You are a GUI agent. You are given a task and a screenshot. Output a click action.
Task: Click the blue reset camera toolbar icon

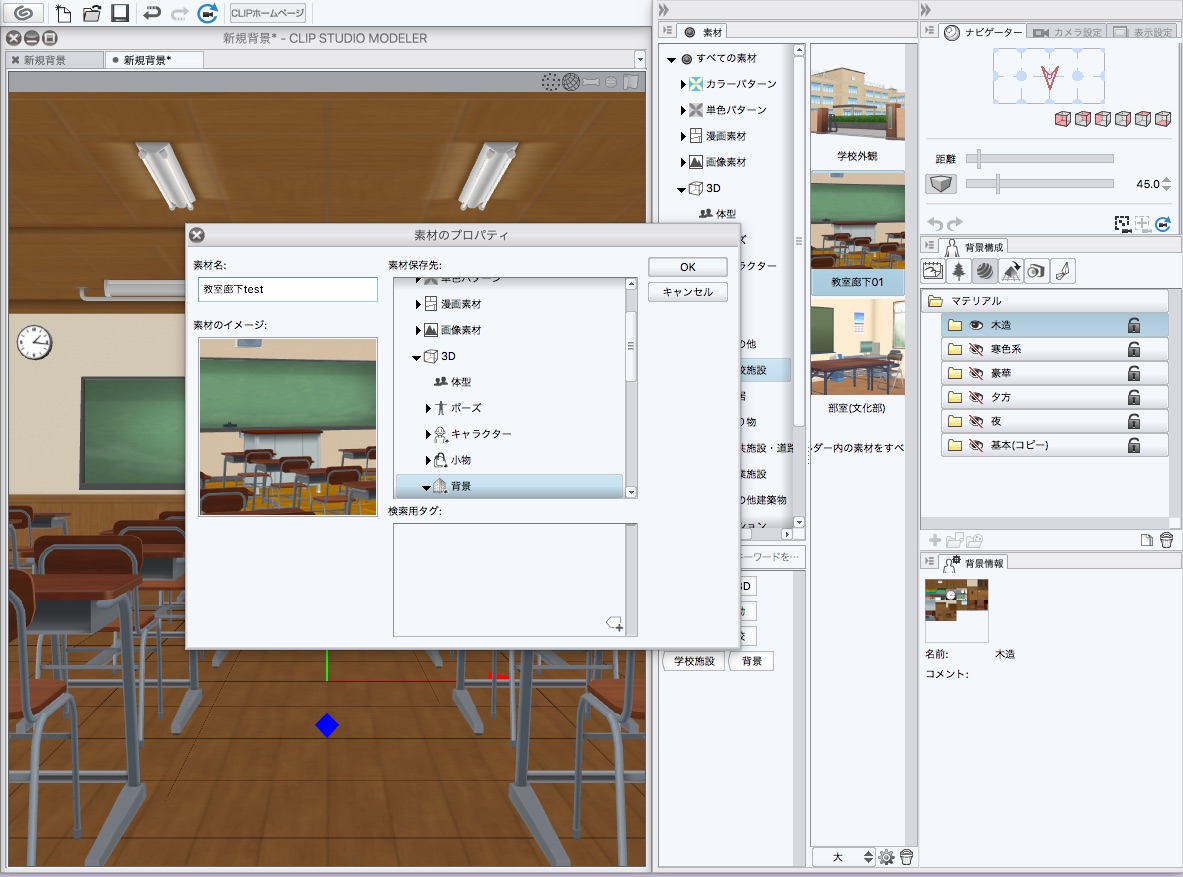tap(207, 13)
